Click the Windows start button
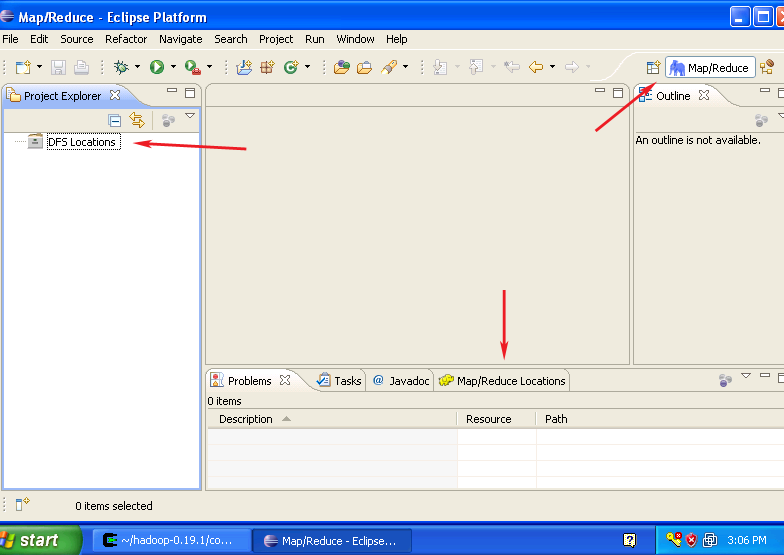Image resolution: width=784 pixels, height=555 pixels. point(39,540)
